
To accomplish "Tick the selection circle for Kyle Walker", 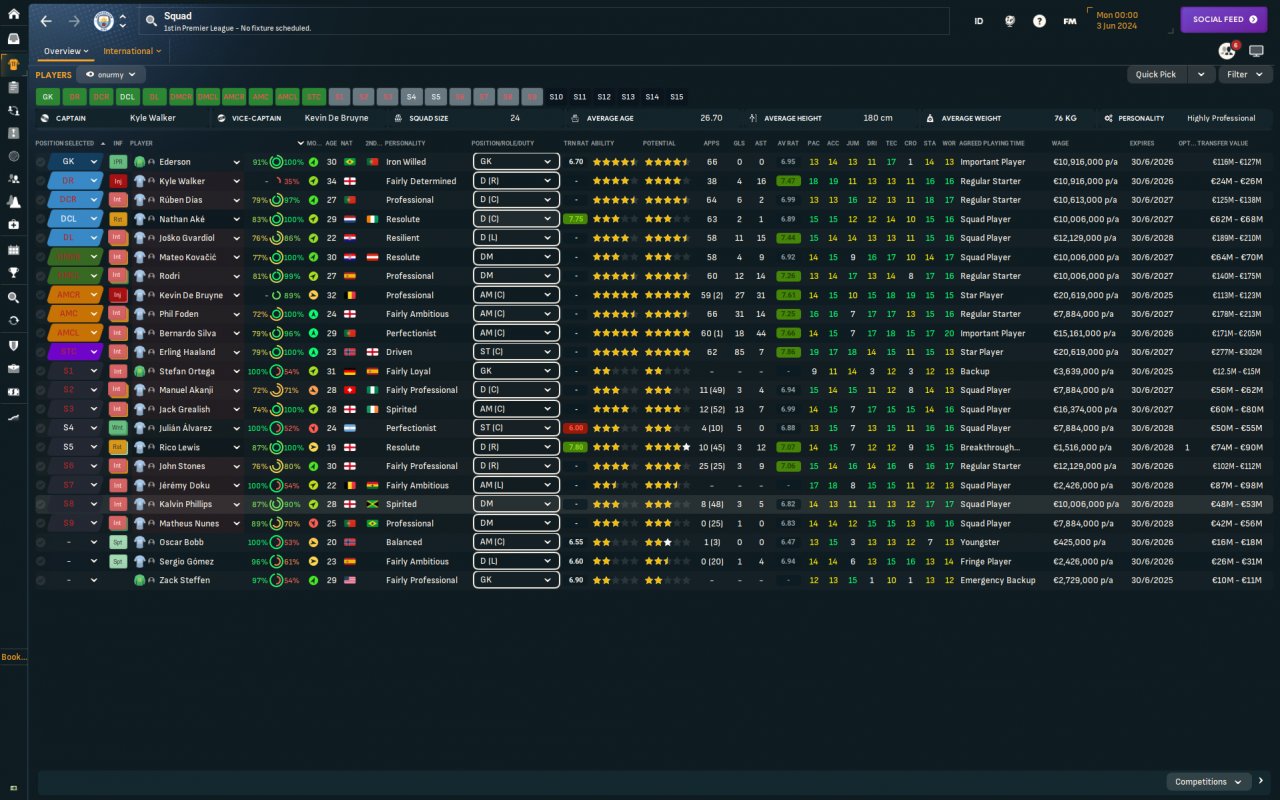I will pyautogui.click(x=41, y=181).
